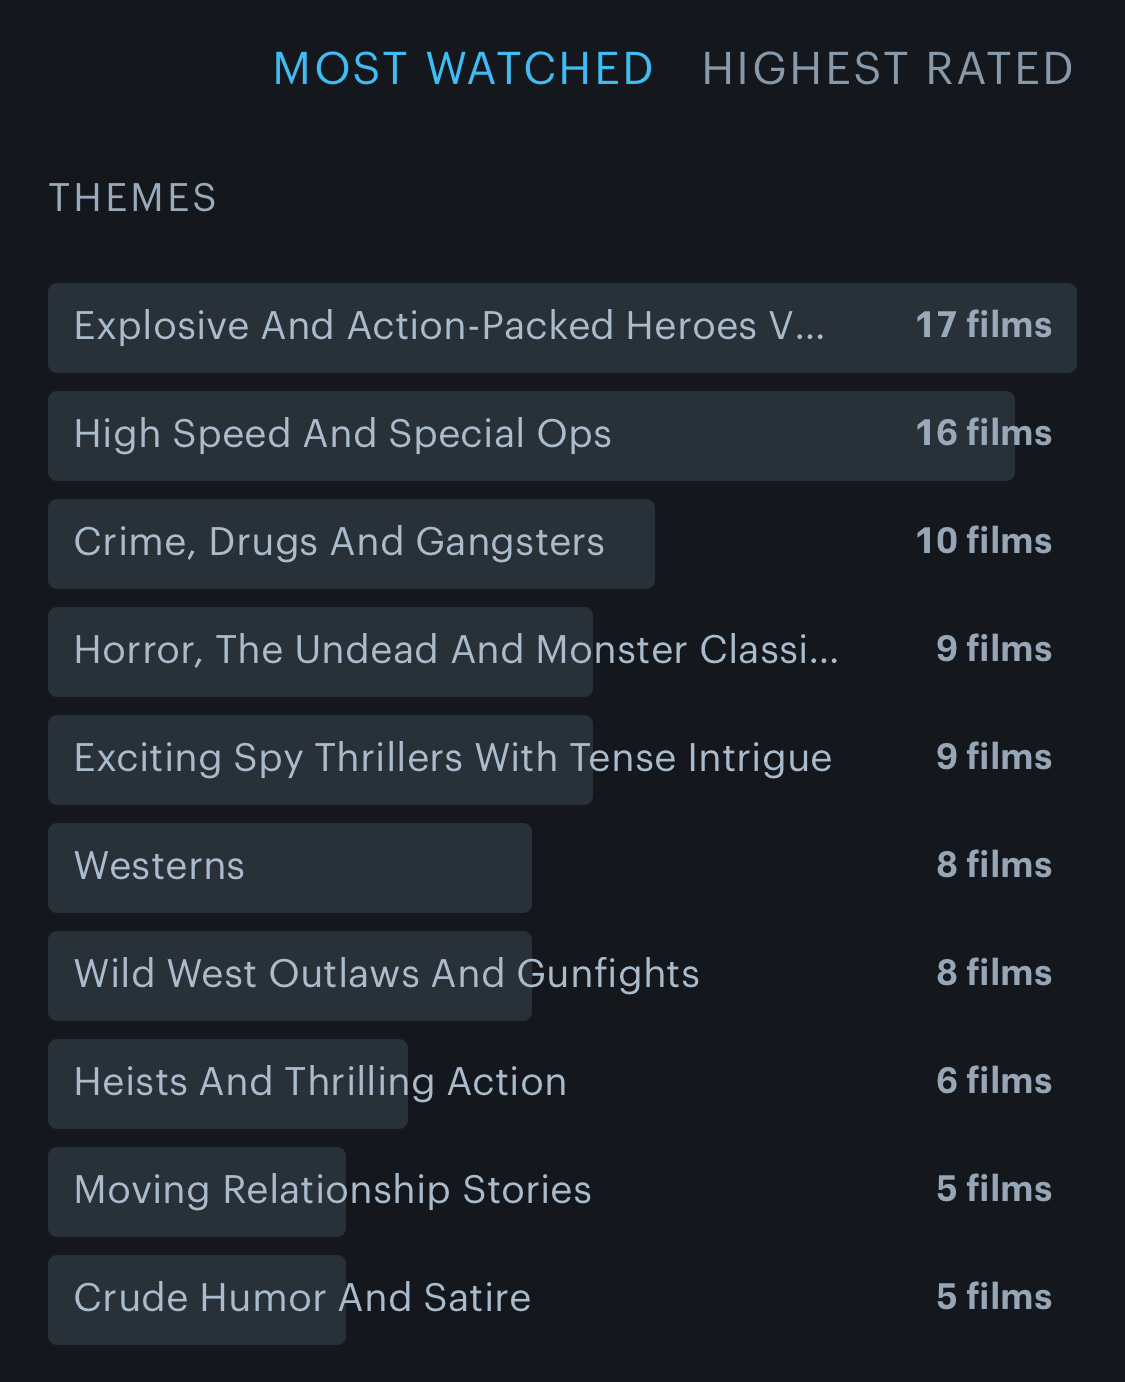
Task: Click the 17 films count
Action: (x=983, y=326)
